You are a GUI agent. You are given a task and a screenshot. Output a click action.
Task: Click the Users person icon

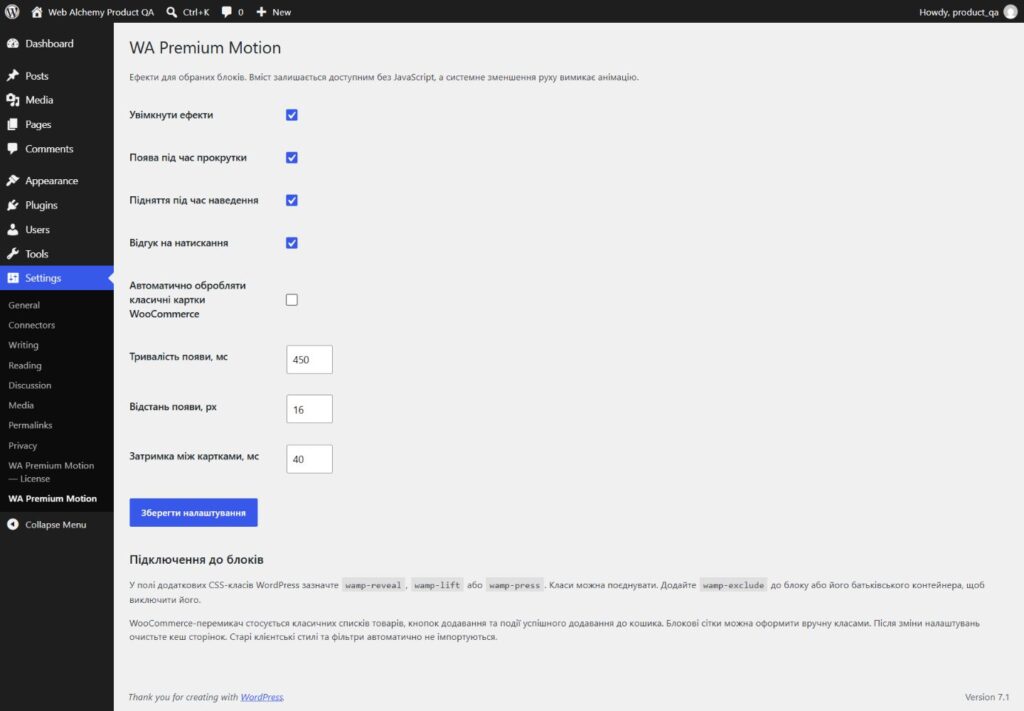(12, 230)
